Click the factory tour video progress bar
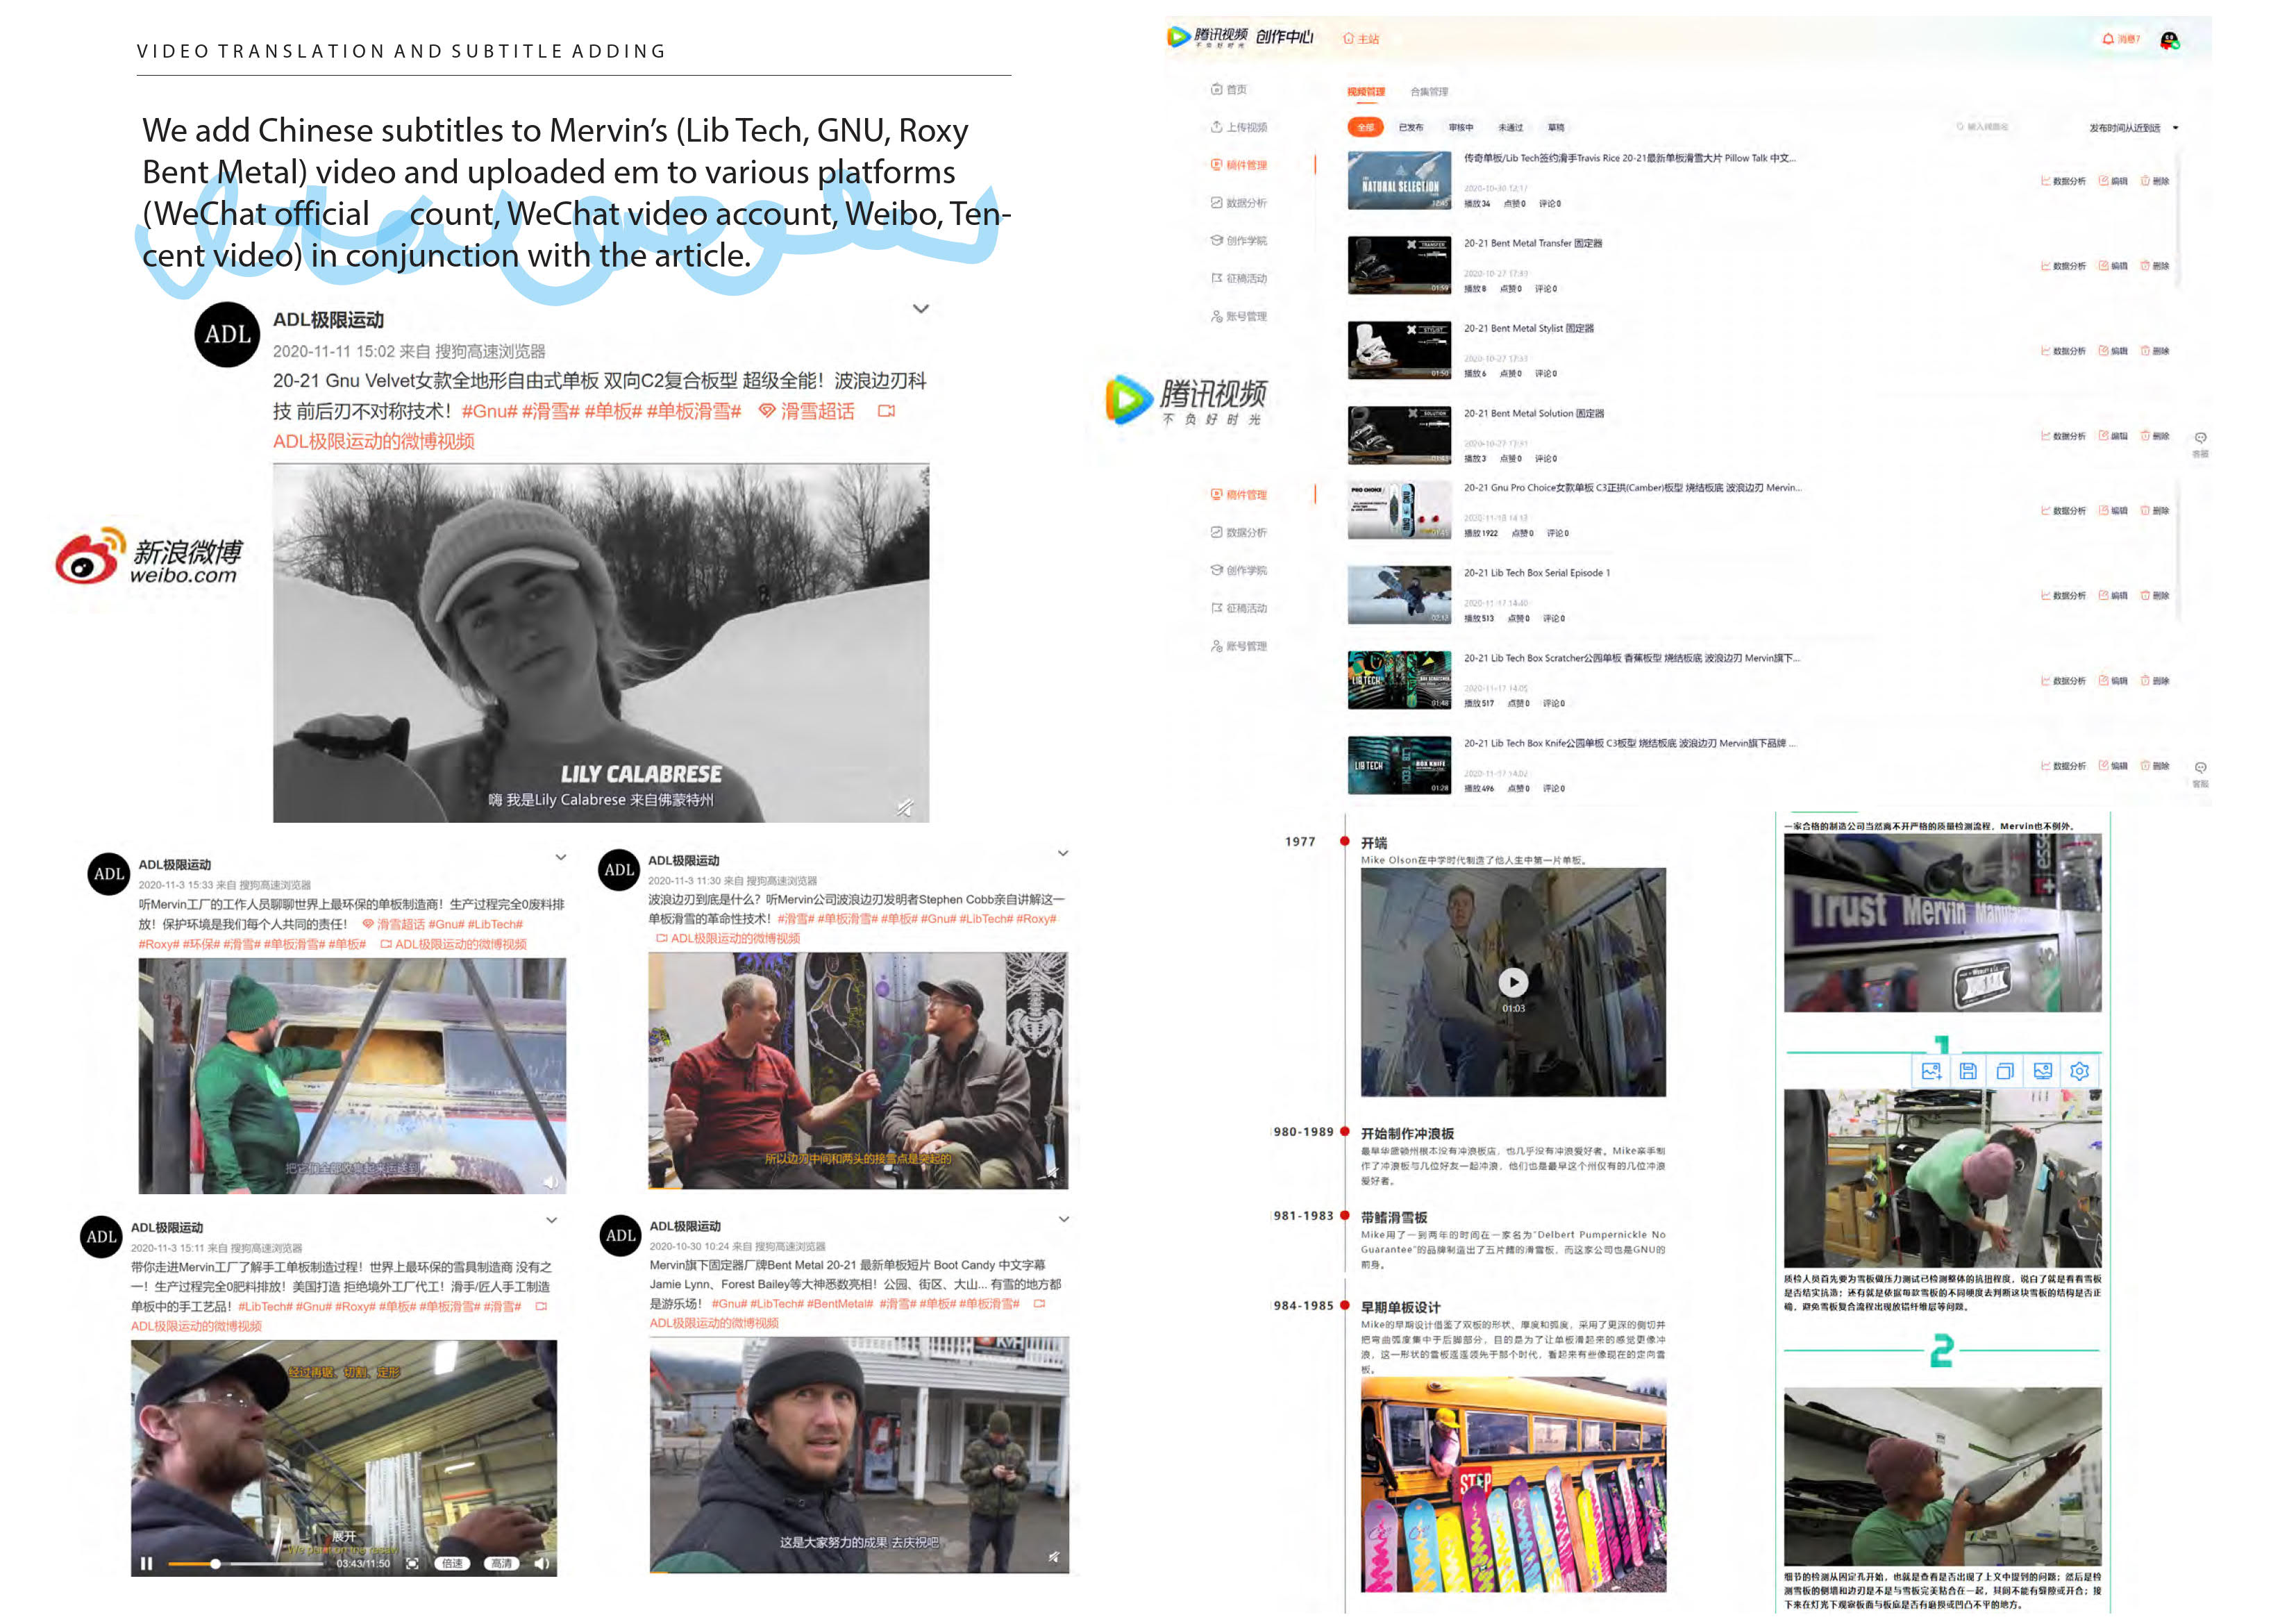Image resolution: width=2296 pixels, height=1624 pixels. 245,1564
